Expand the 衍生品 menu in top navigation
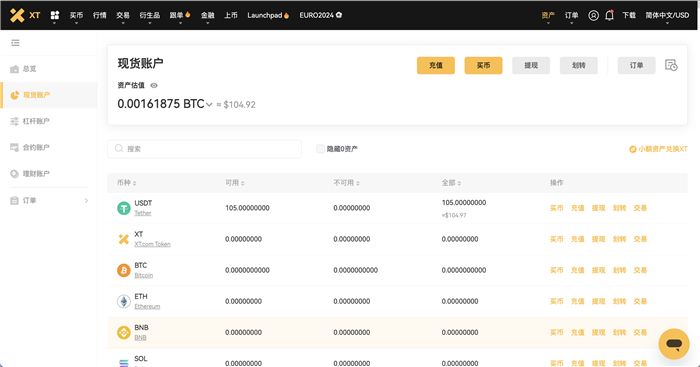 tap(150, 15)
